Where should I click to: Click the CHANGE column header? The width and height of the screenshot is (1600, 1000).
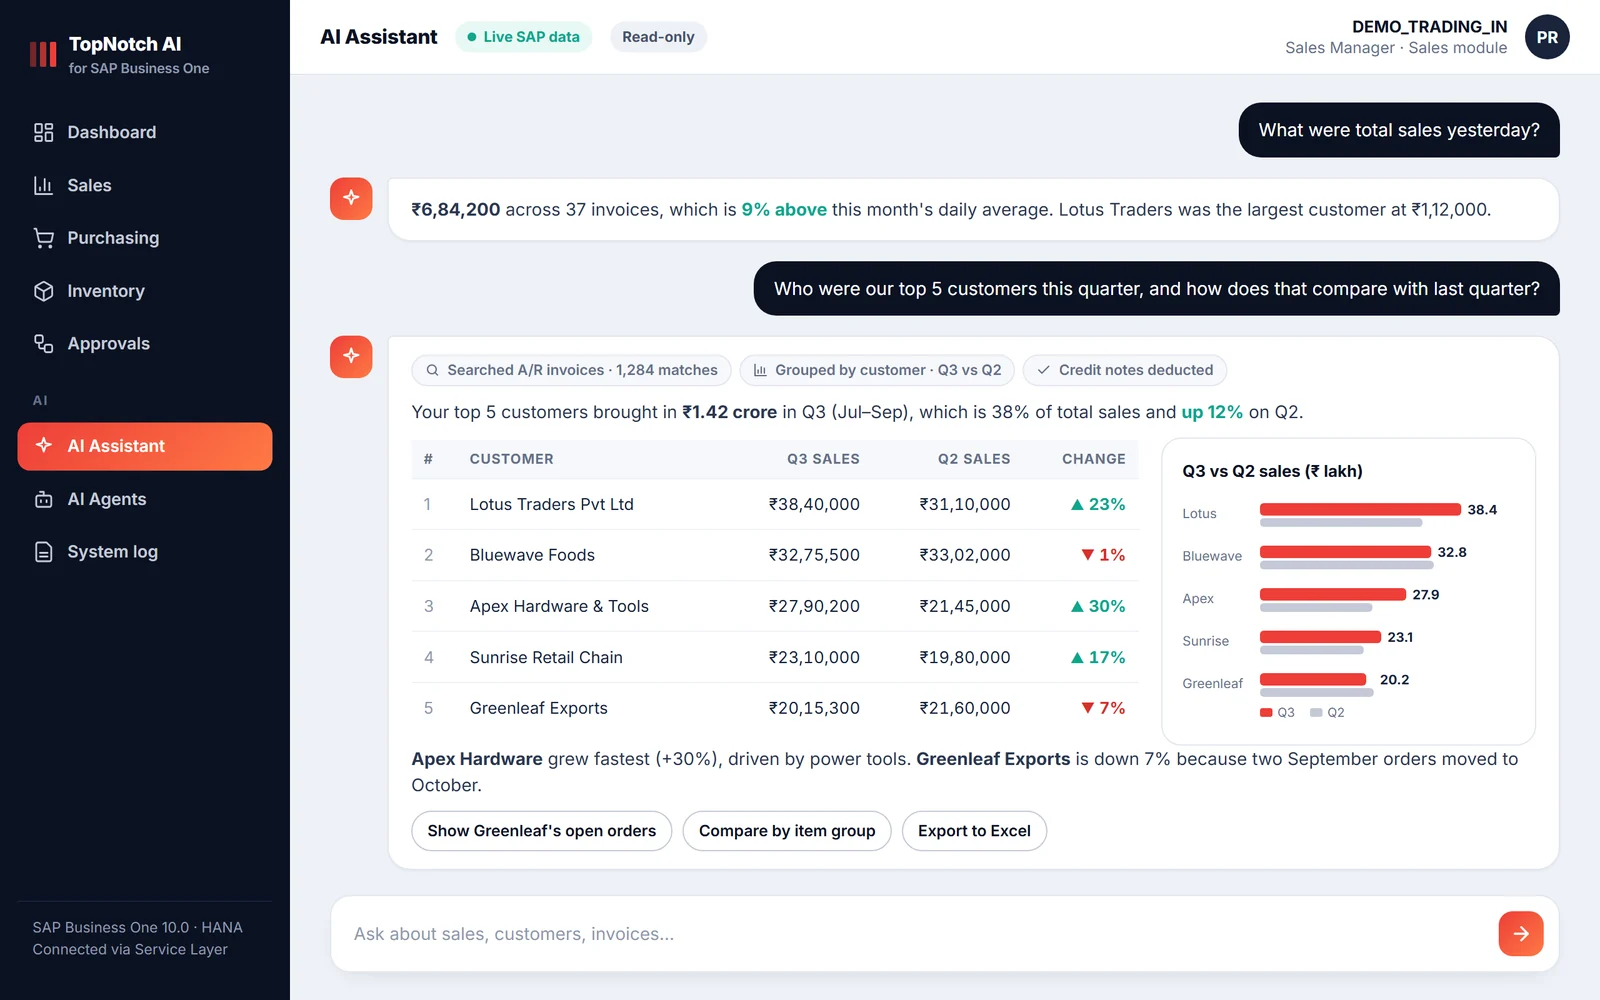[x=1094, y=459]
